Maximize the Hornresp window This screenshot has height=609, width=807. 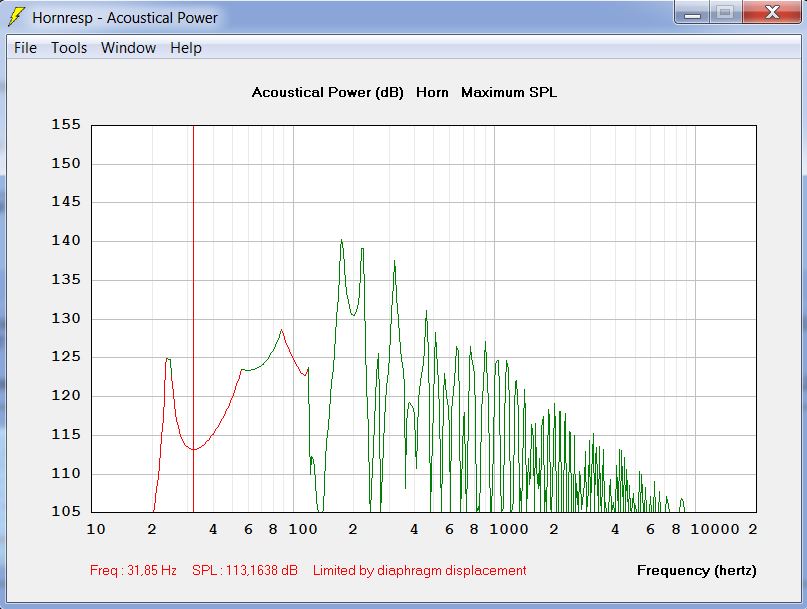coord(725,12)
